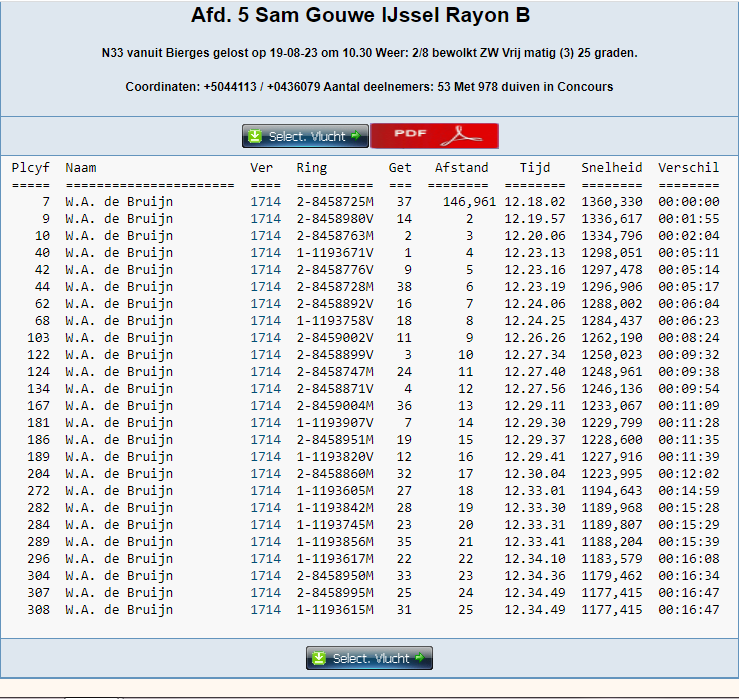Open Ver link 1714 in row Plcyf 68

pos(265,321)
